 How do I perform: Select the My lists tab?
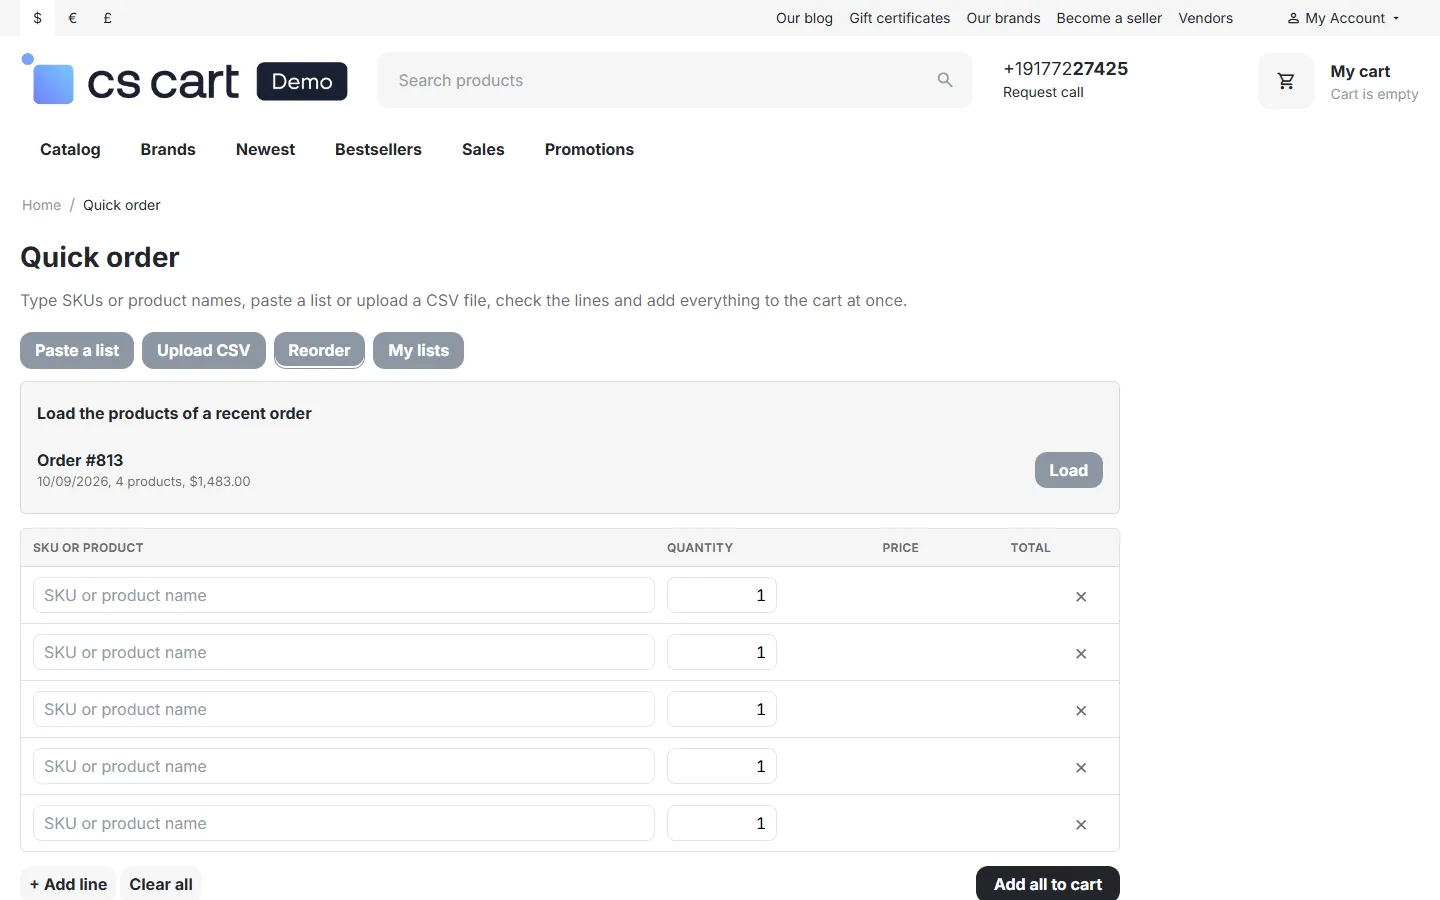click(418, 350)
